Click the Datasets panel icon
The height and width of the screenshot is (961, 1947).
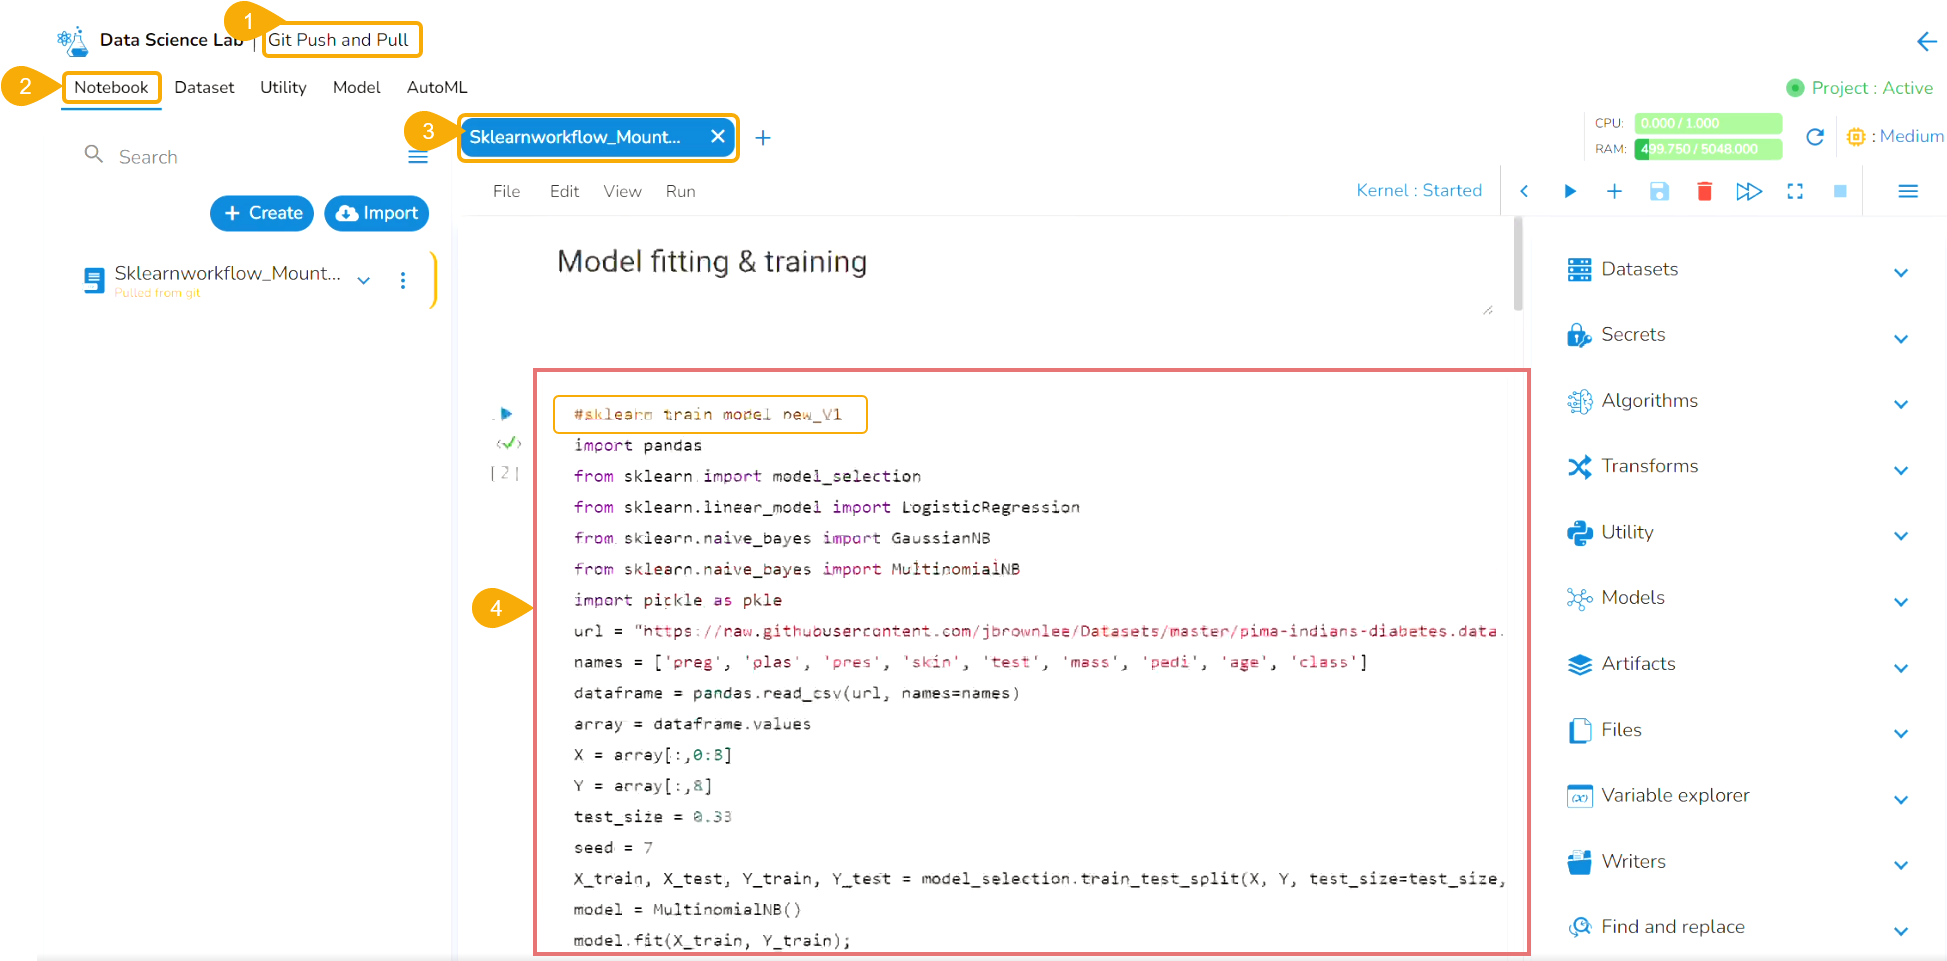1579,270
